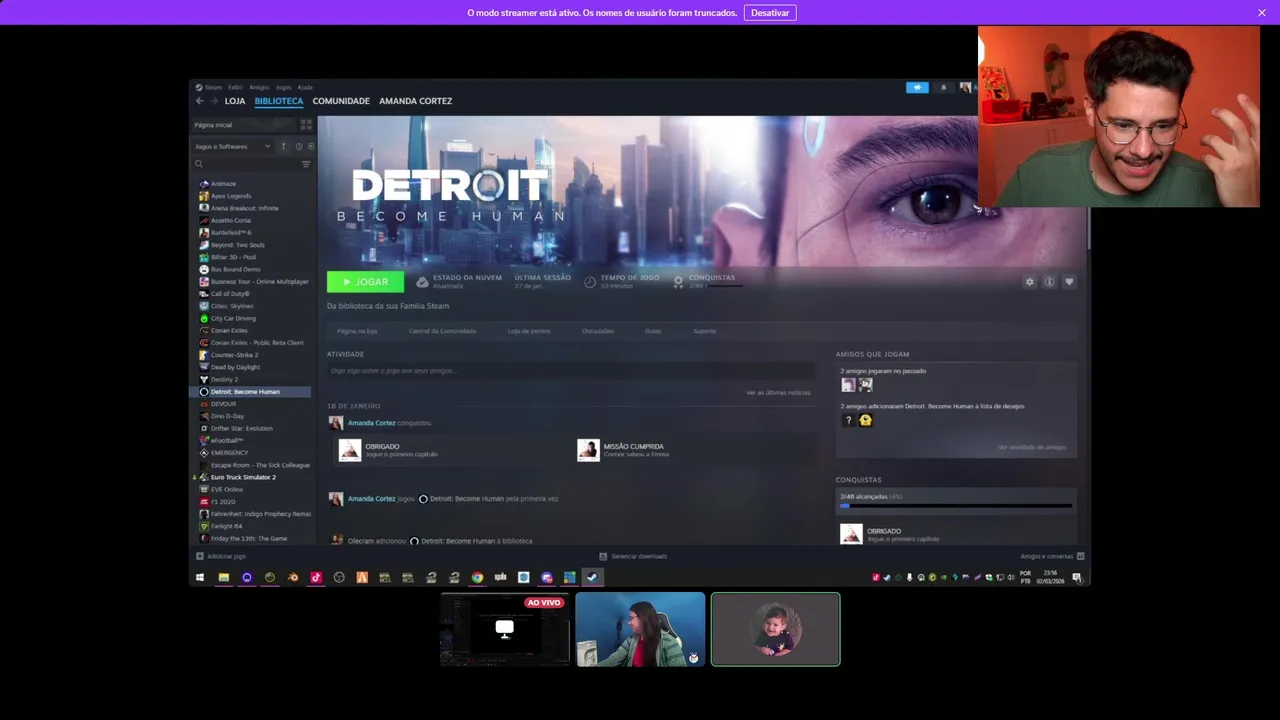Open the OBRIGADO achievement thumbnail in activity
1280x720 pixels.
point(350,450)
